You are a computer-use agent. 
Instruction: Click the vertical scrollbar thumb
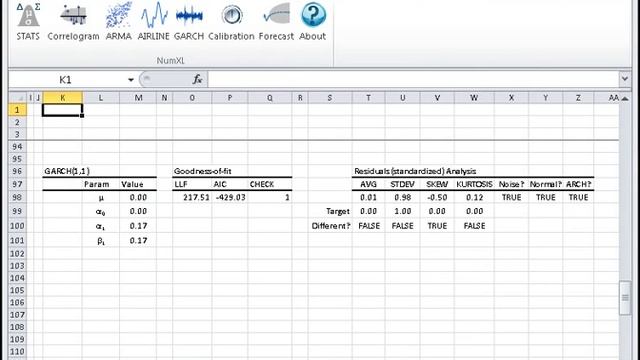point(625,298)
